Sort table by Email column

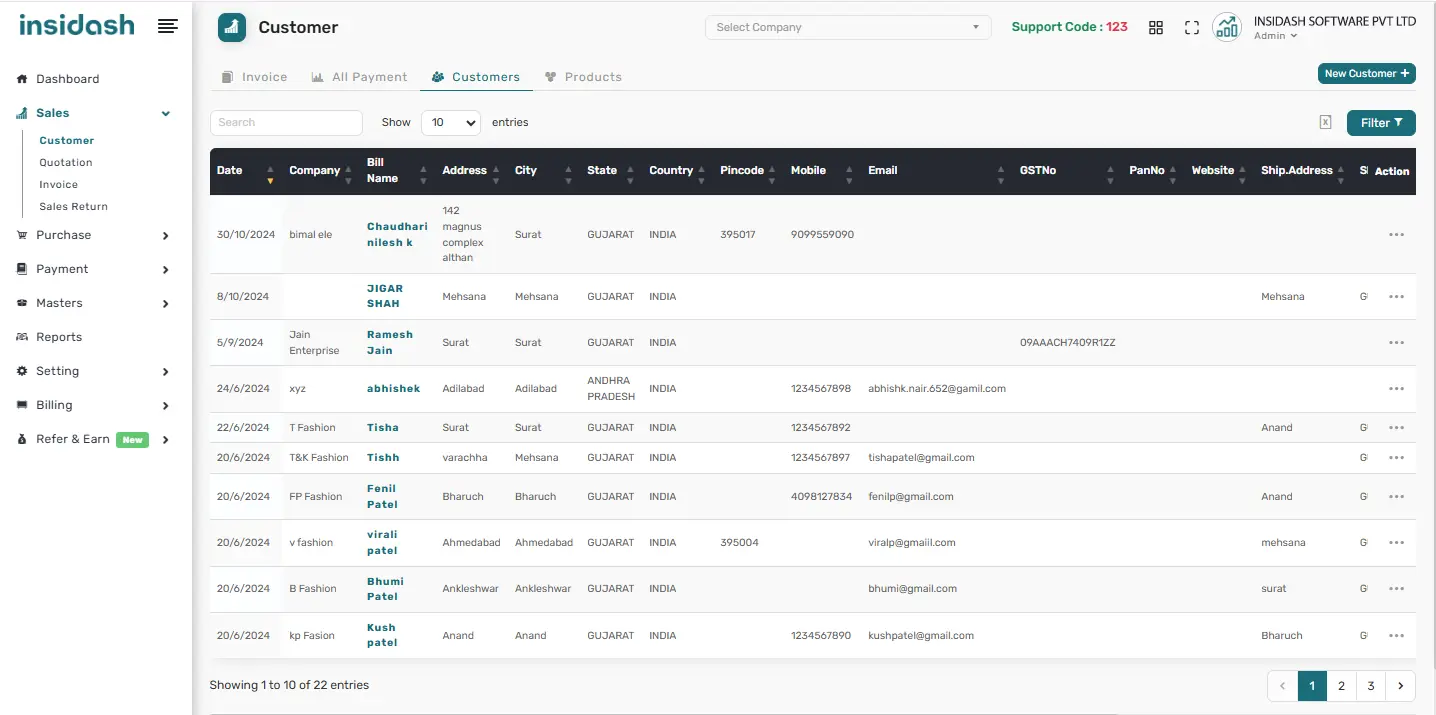pos(936,171)
